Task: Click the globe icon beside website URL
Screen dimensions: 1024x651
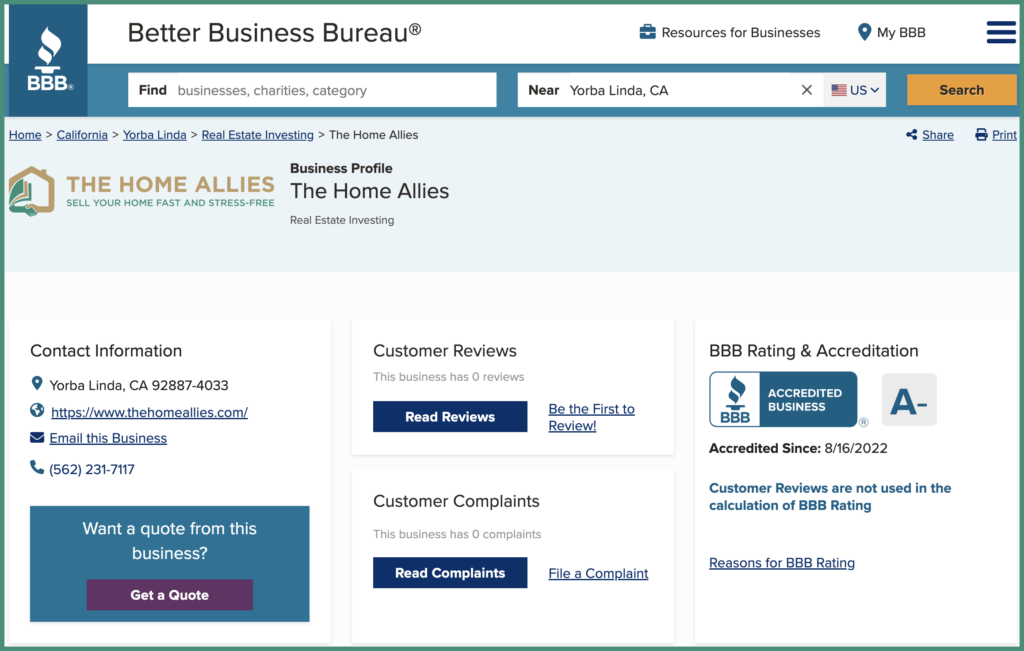Action: pos(37,411)
